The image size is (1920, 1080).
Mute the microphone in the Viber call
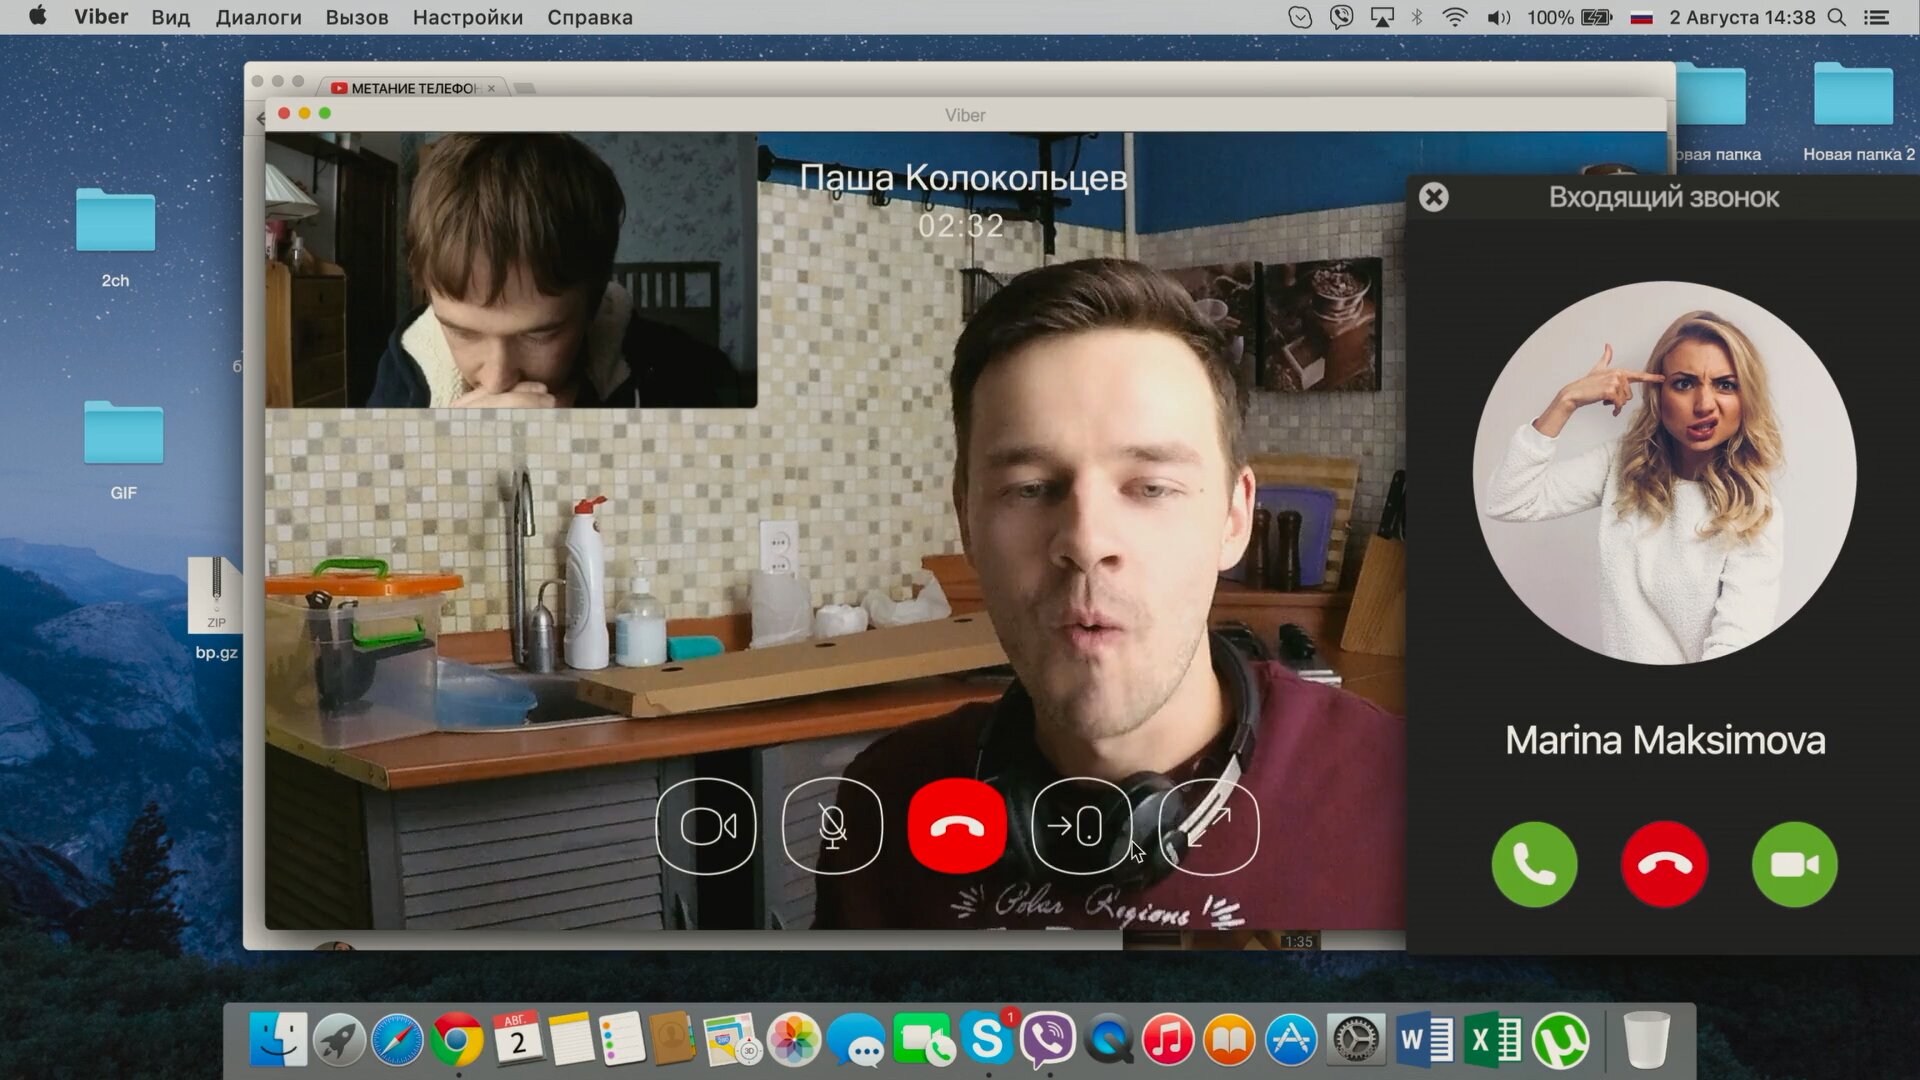(x=832, y=827)
